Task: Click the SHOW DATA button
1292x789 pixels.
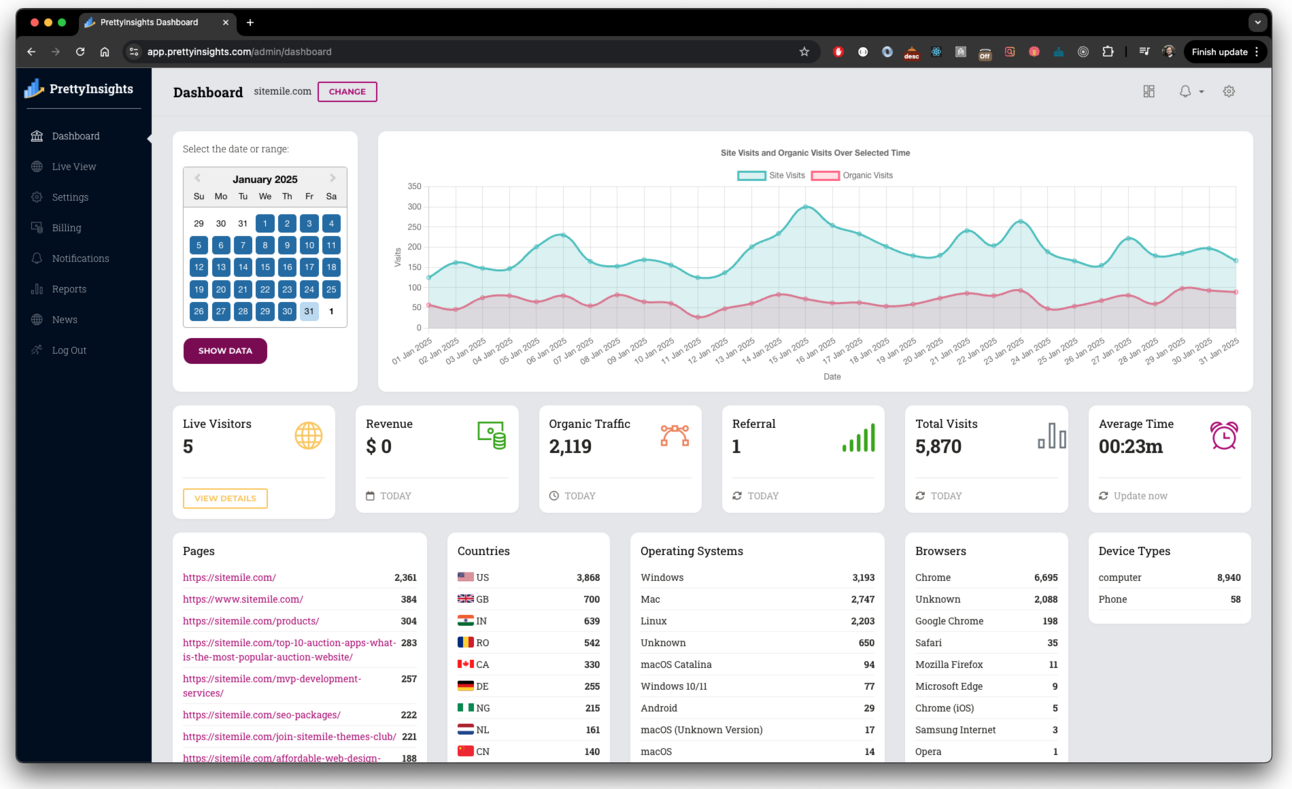Action: click(x=225, y=351)
